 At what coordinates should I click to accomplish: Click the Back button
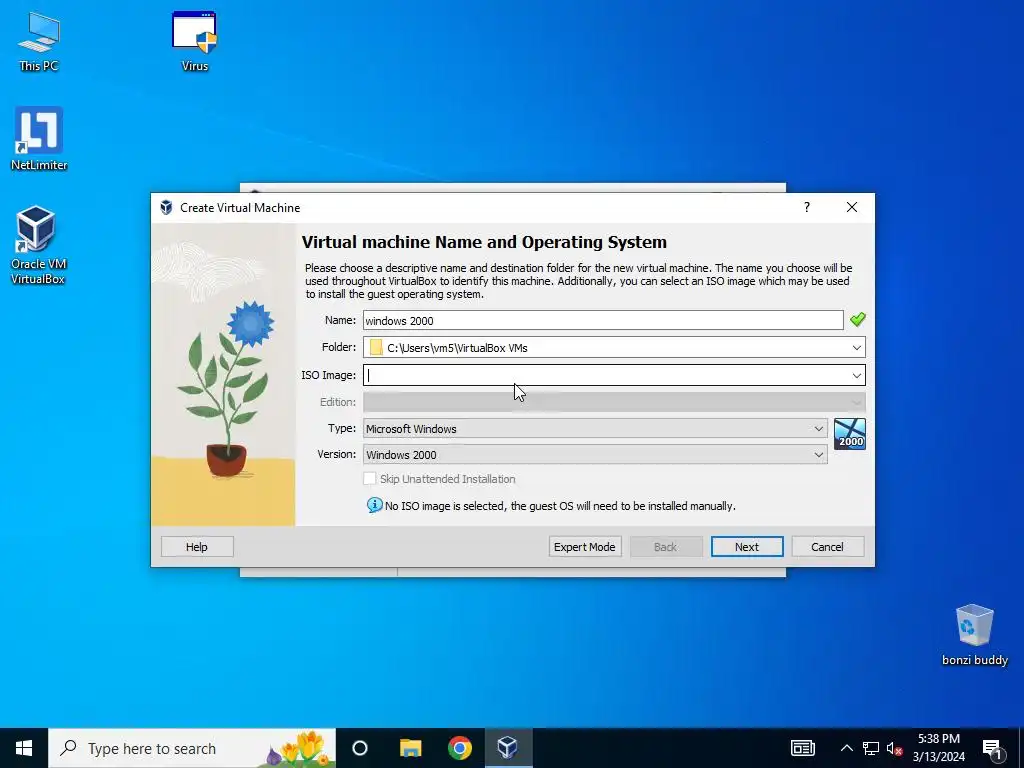[x=665, y=547]
